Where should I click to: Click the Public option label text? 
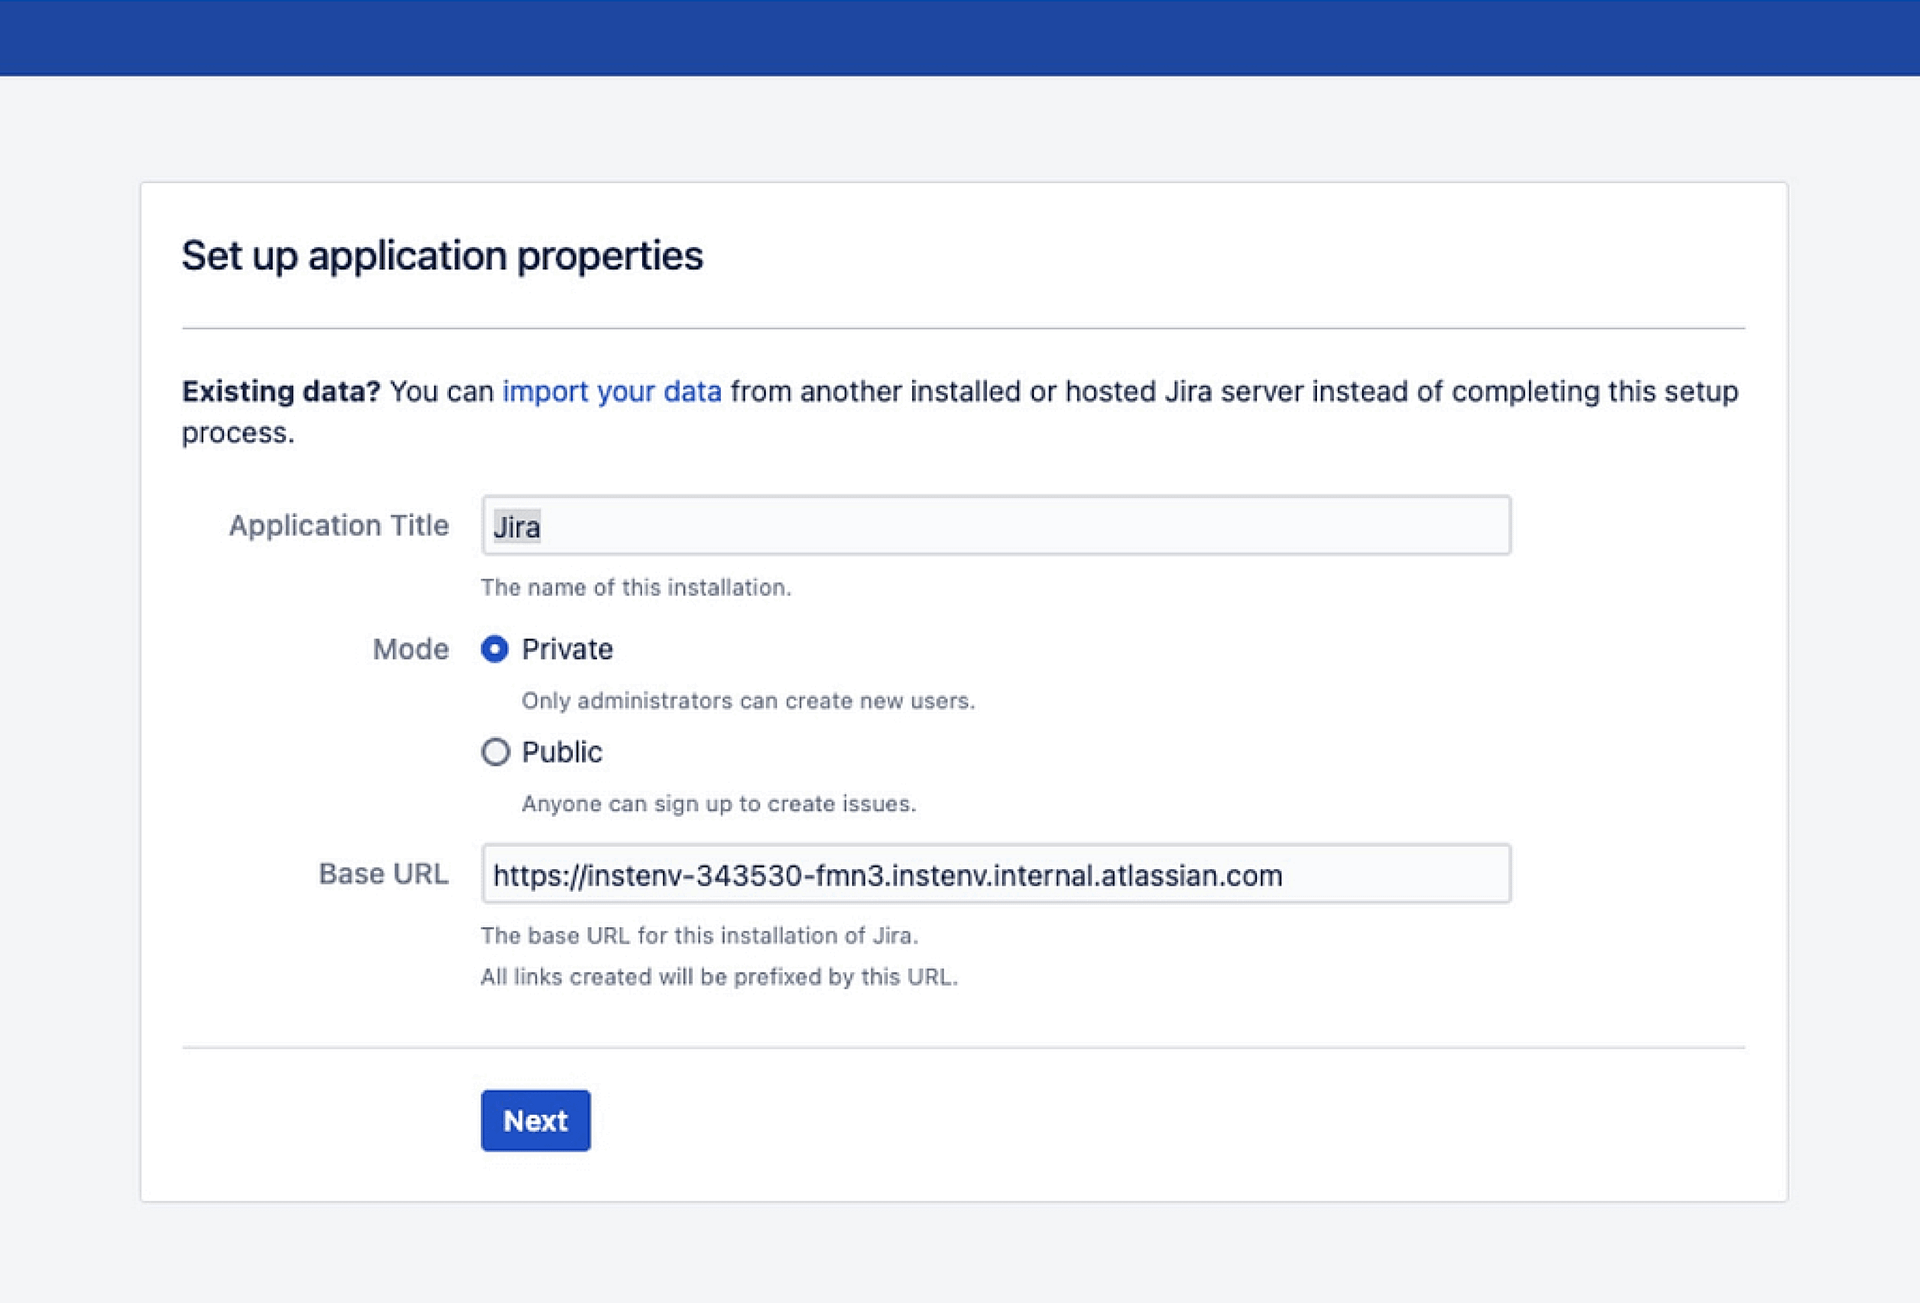pos(560,752)
